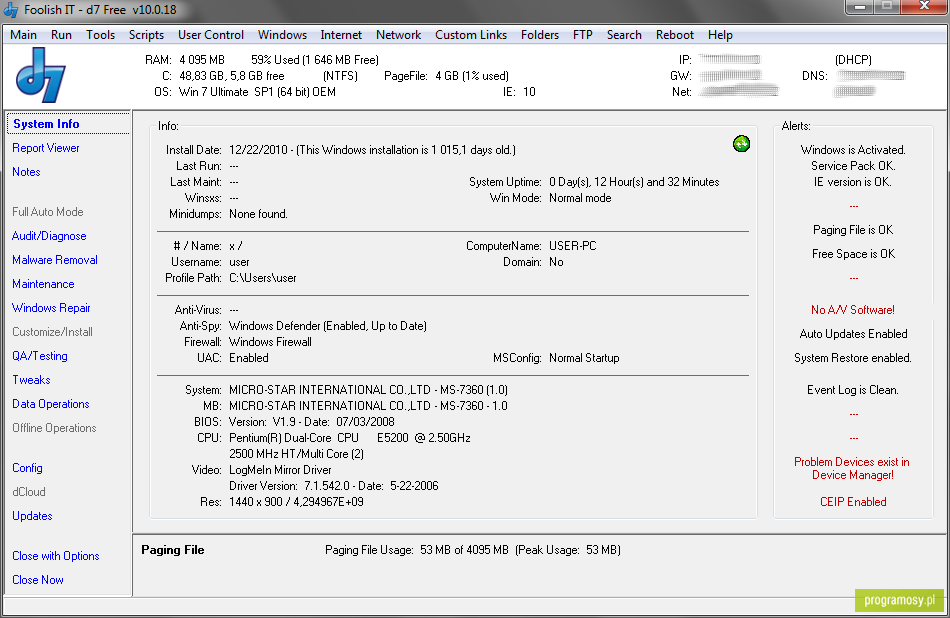Click the 'Auto Updates Enabled' alert
The image size is (950, 618).
853,334
